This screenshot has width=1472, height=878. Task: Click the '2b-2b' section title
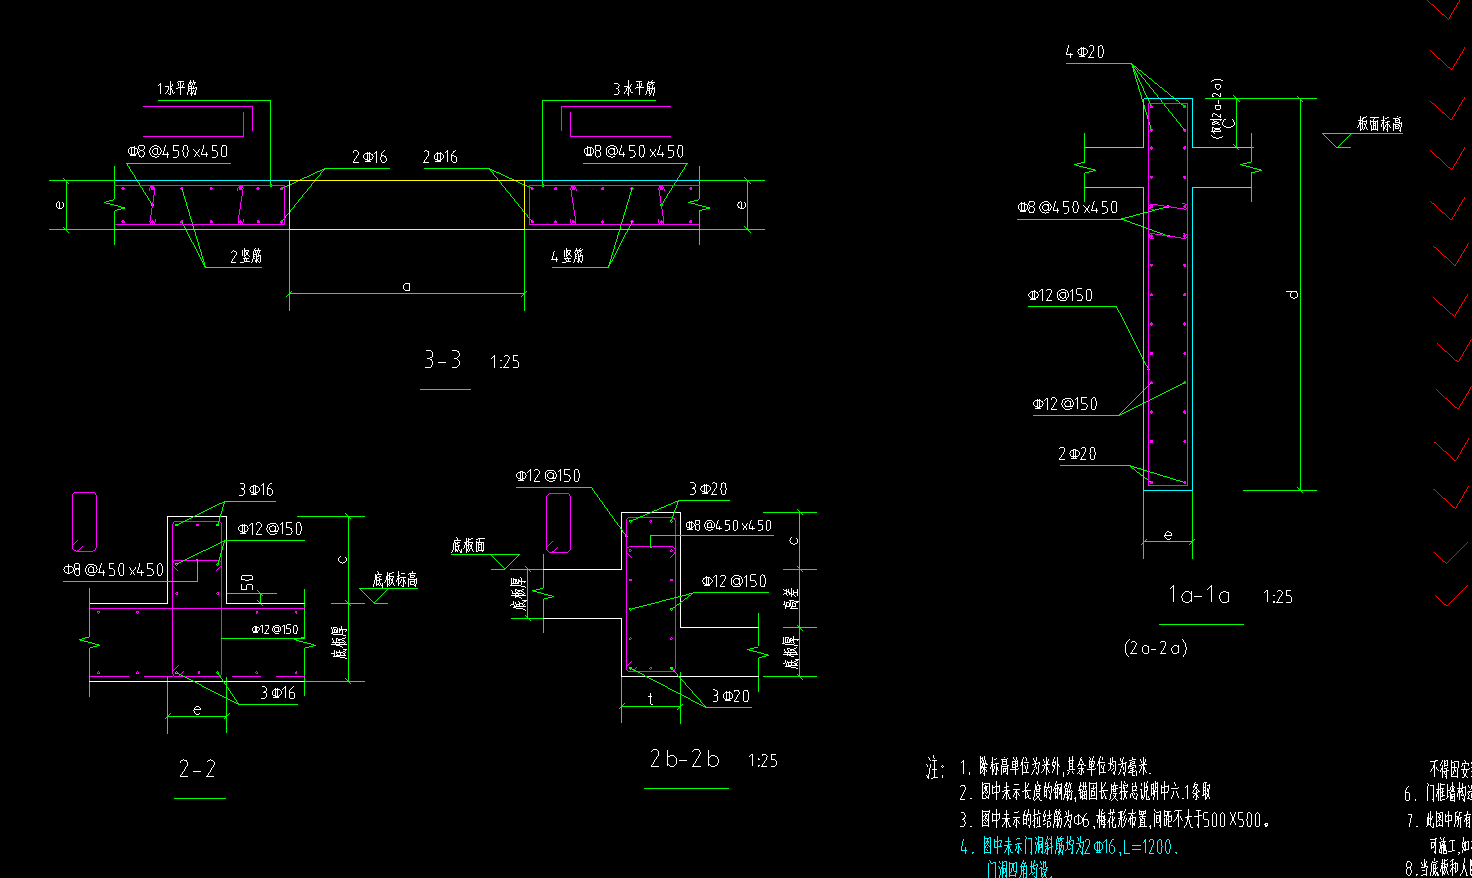point(685,760)
